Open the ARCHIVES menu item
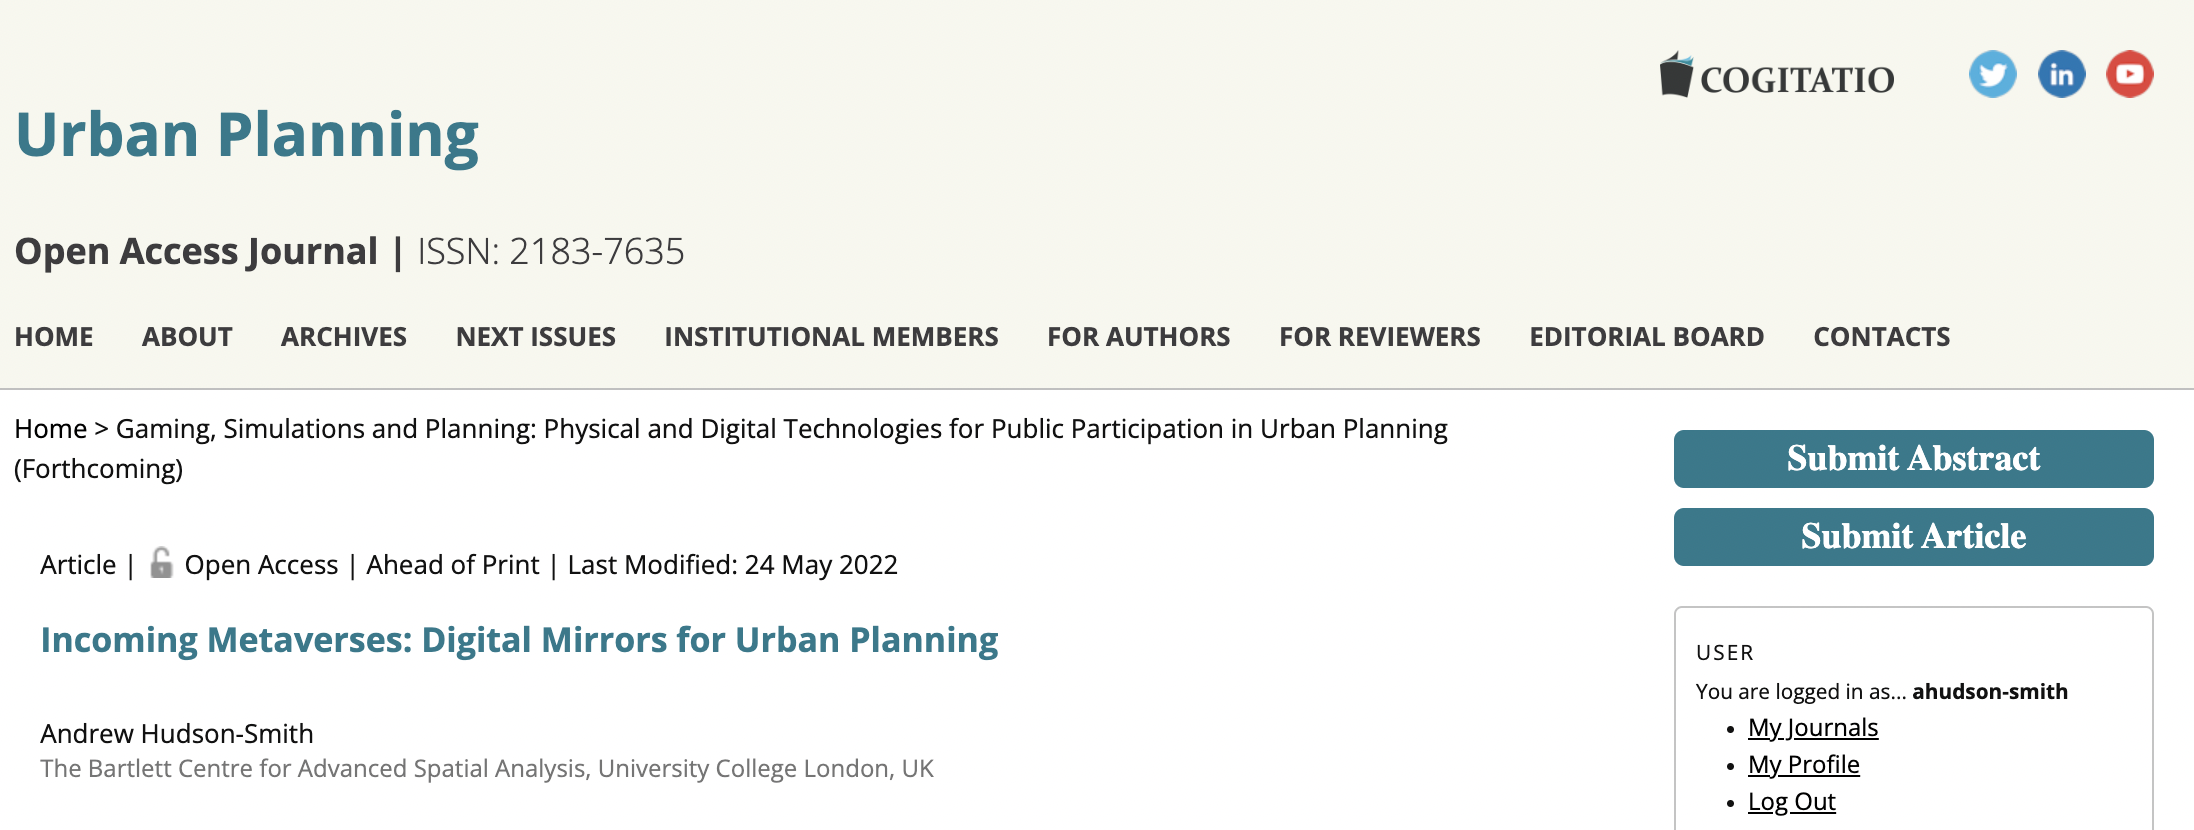 (x=344, y=337)
